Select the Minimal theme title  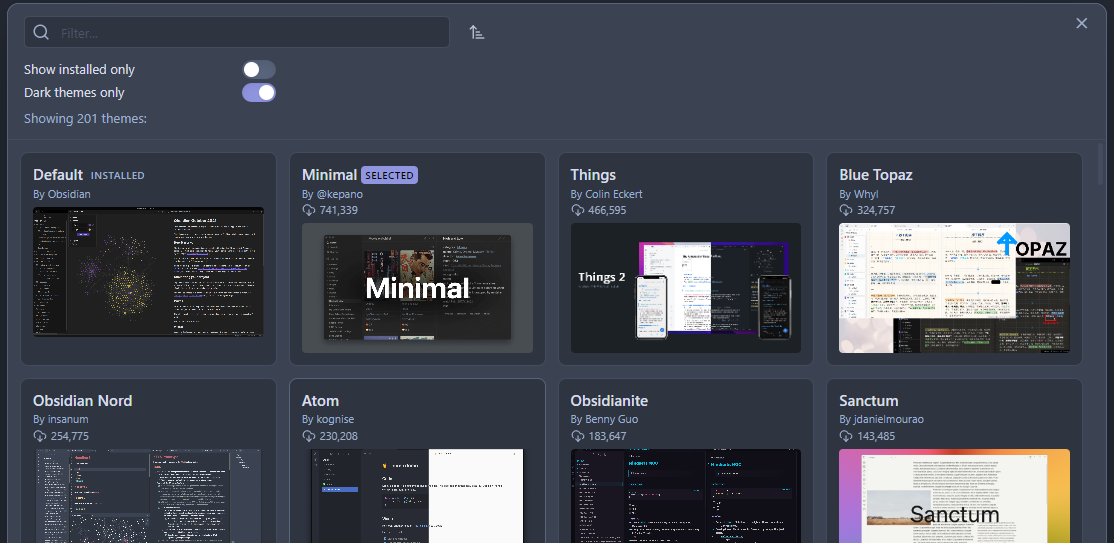click(x=329, y=175)
